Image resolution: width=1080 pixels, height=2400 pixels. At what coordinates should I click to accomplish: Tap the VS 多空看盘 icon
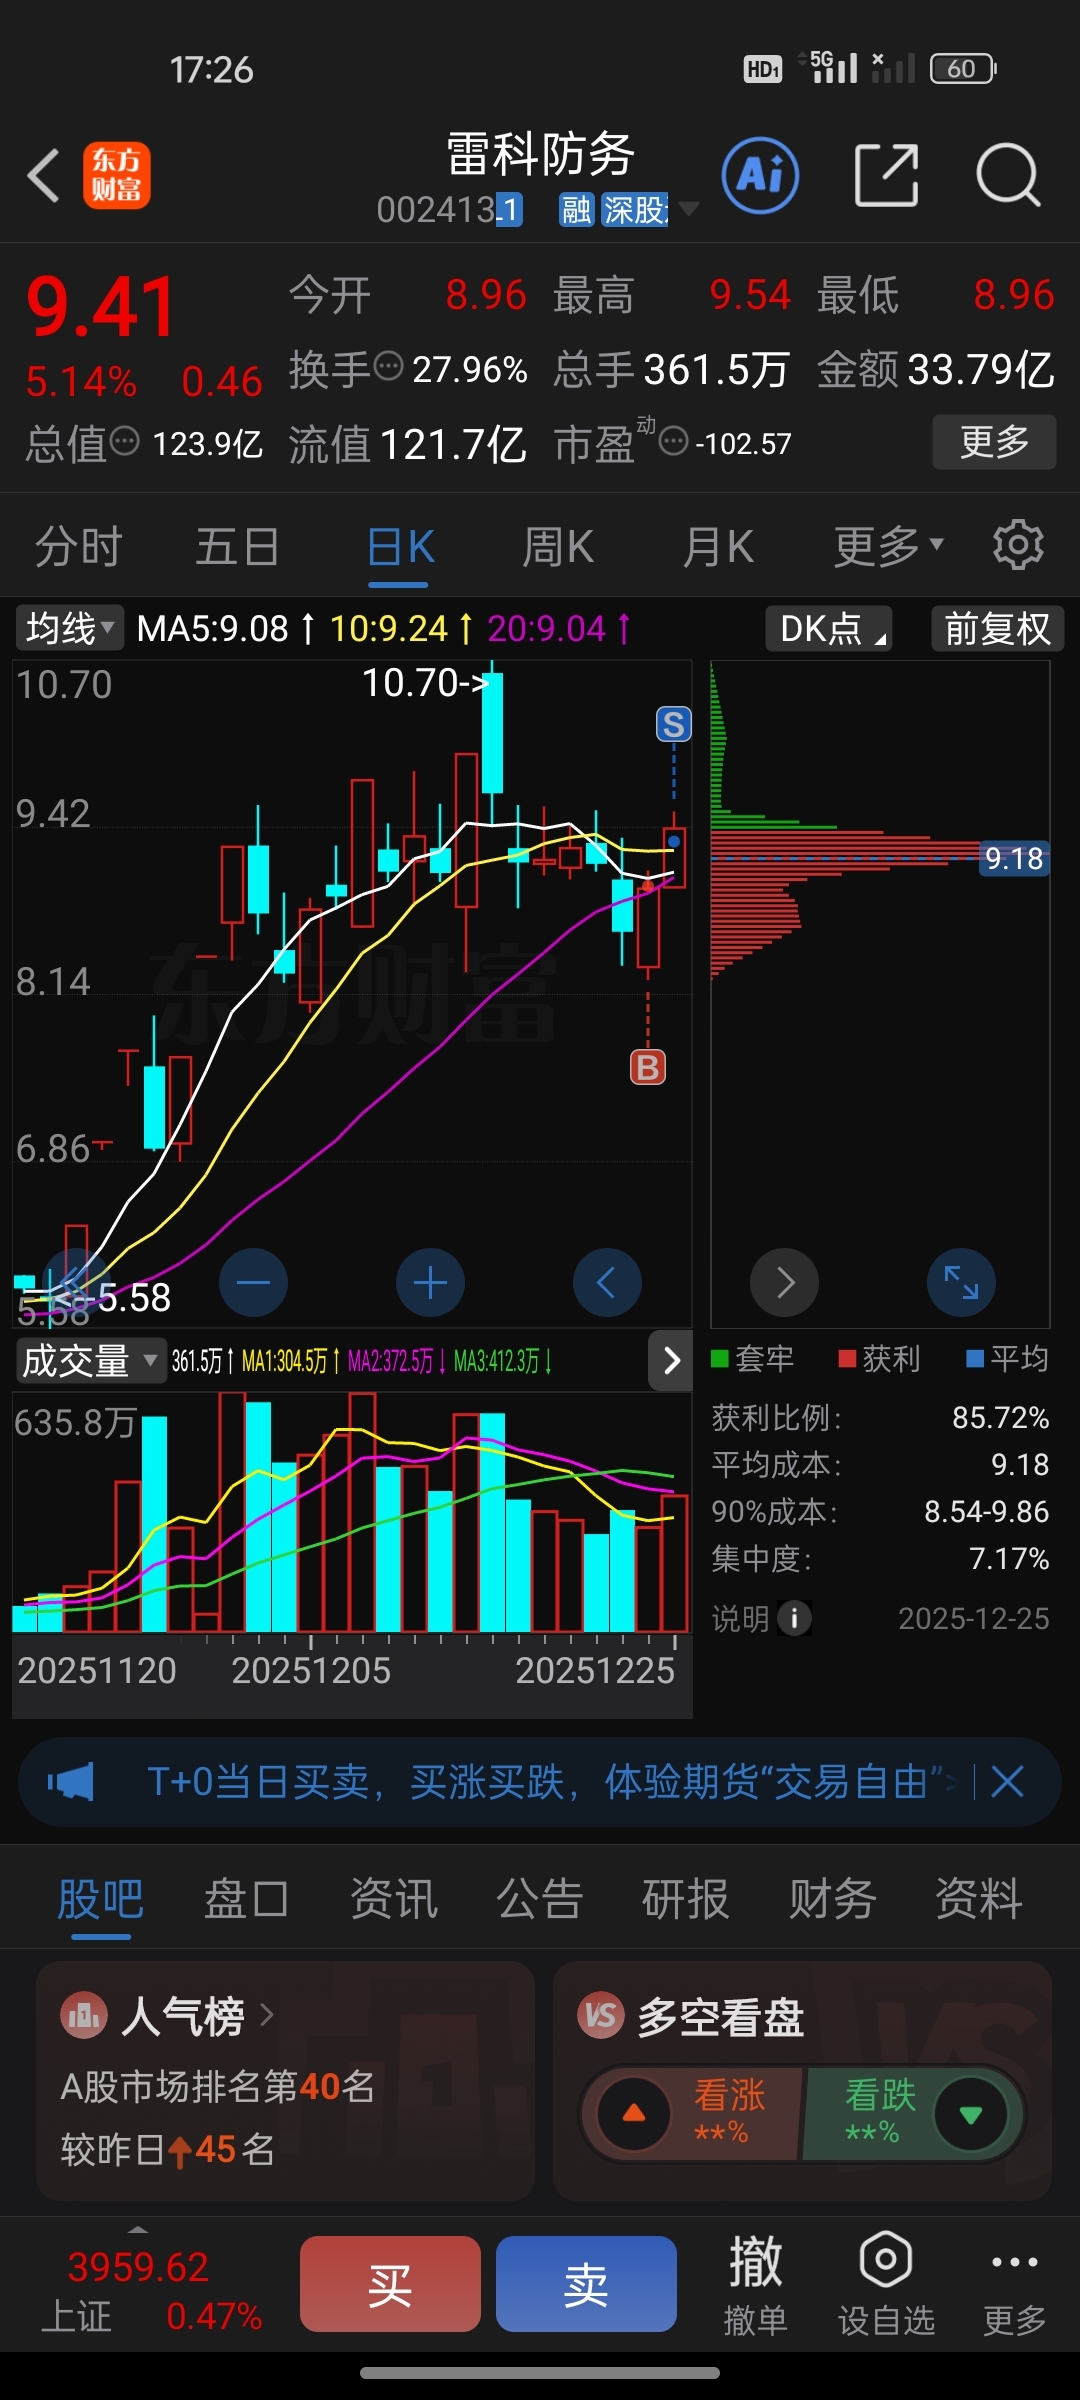(x=601, y=2015)
